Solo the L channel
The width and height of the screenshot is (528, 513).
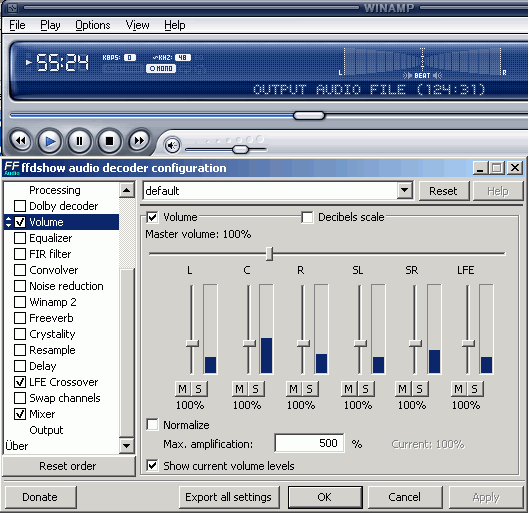coord(199,389)
